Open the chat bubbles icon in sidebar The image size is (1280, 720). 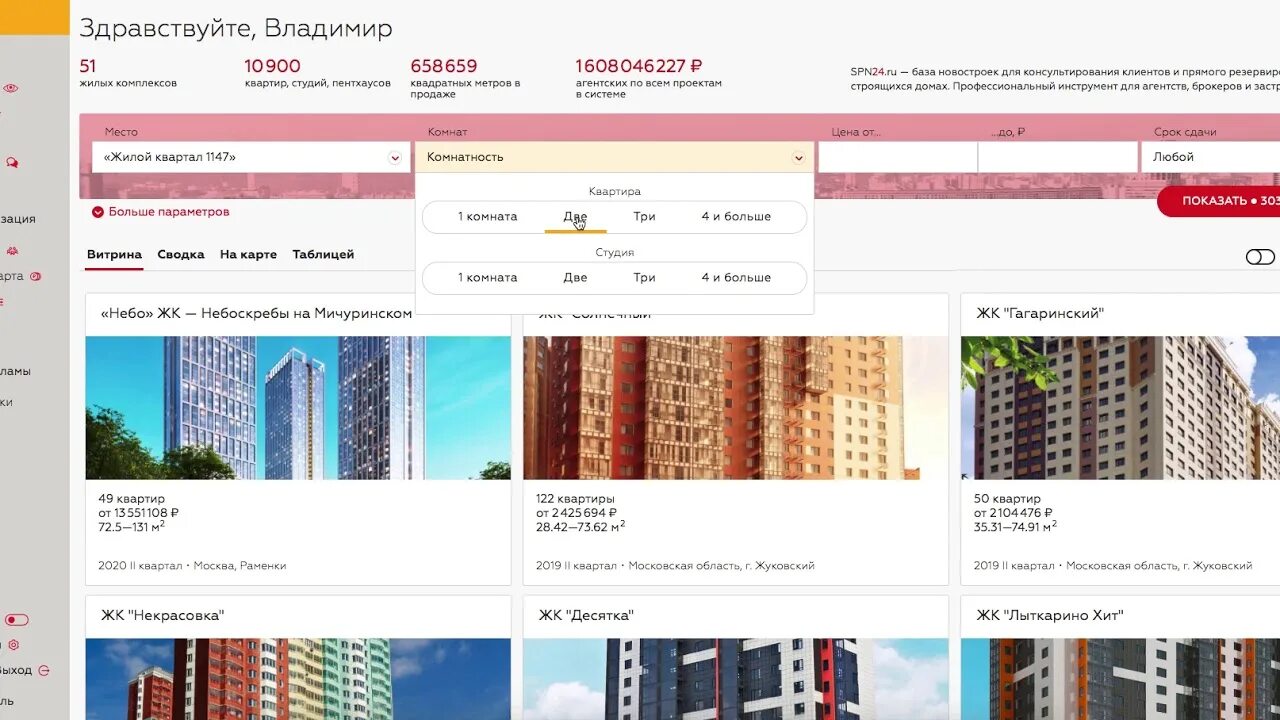click(12, 162)
